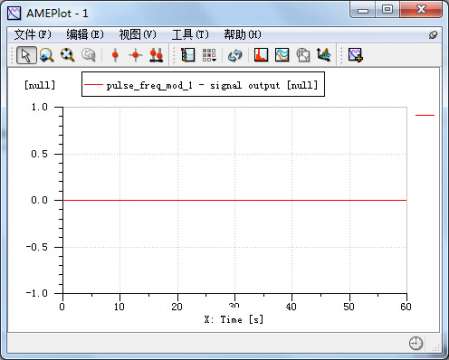Open the 文件(F) menu
The width and height of the screenshot is (449, 360).
(x=33, y=34)
